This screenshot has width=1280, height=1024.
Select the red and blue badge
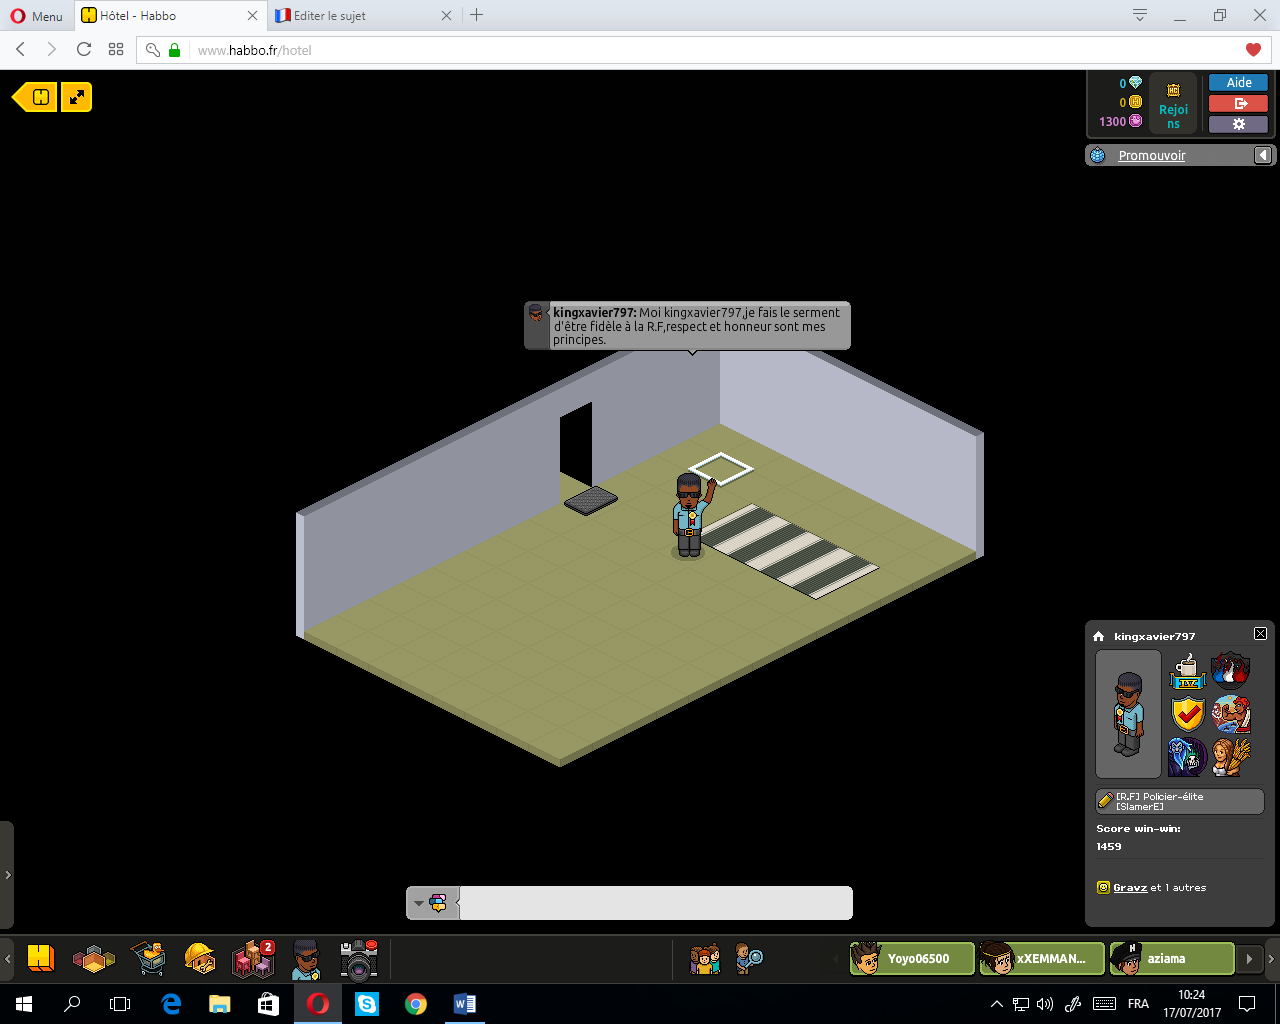tap(1230, 671)
